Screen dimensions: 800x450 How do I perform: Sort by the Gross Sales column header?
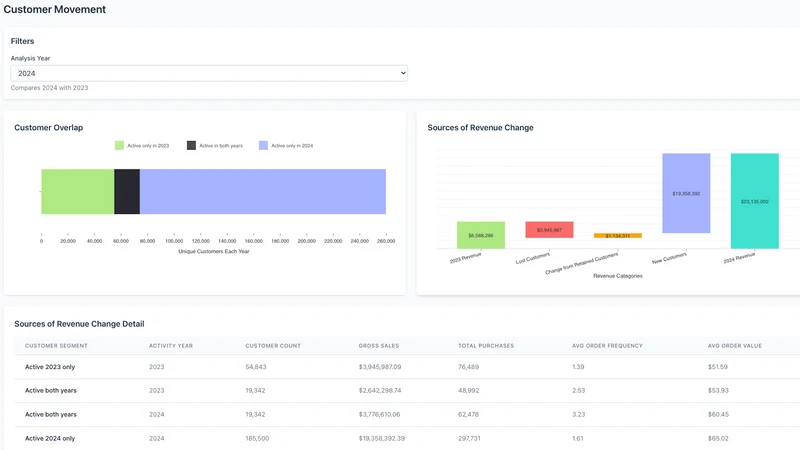pyautogui.click(x=379, y=346)
